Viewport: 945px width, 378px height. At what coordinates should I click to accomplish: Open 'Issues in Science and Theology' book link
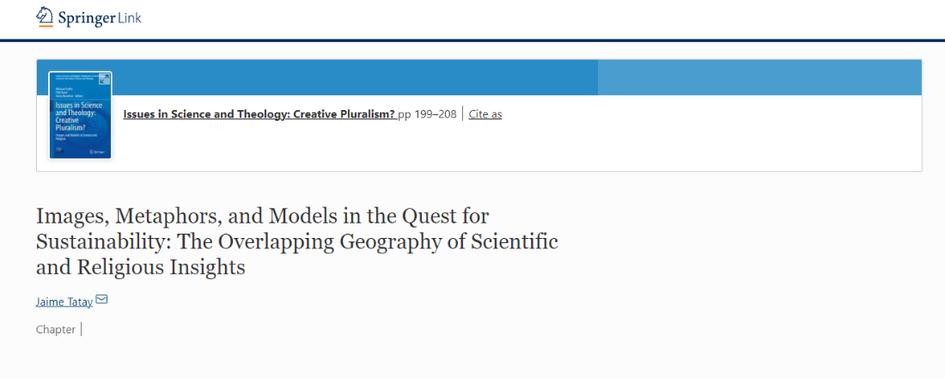pyautogui.click(x=260, y=114)
